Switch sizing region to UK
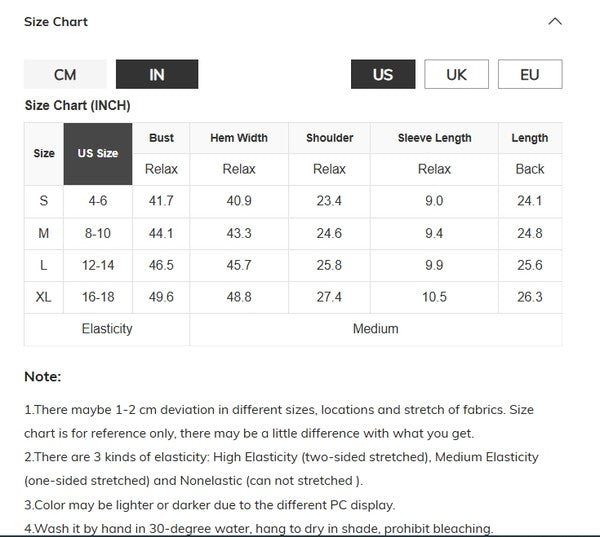The height and width of the screenshot is (537, 600). pyautogui.click(x=456, y=75)
